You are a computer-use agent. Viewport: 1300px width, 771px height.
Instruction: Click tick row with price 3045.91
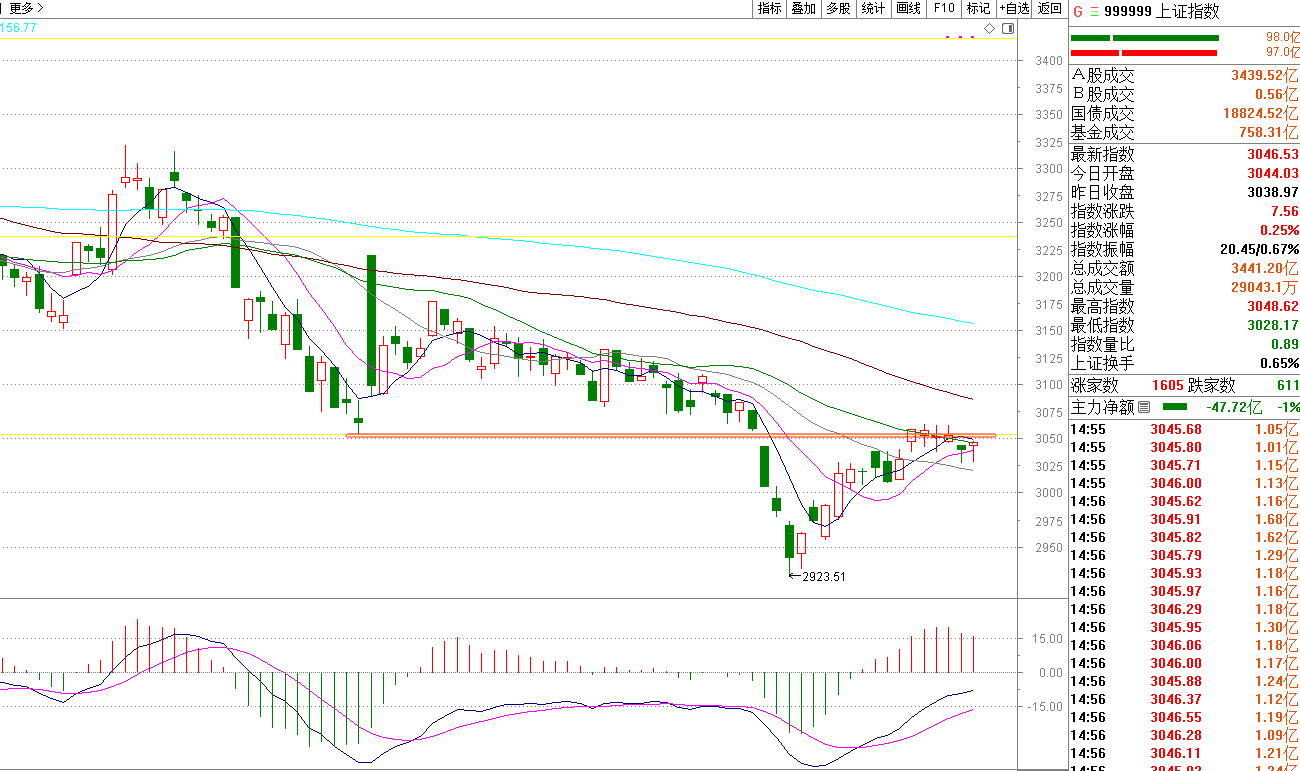(1184, 519)
